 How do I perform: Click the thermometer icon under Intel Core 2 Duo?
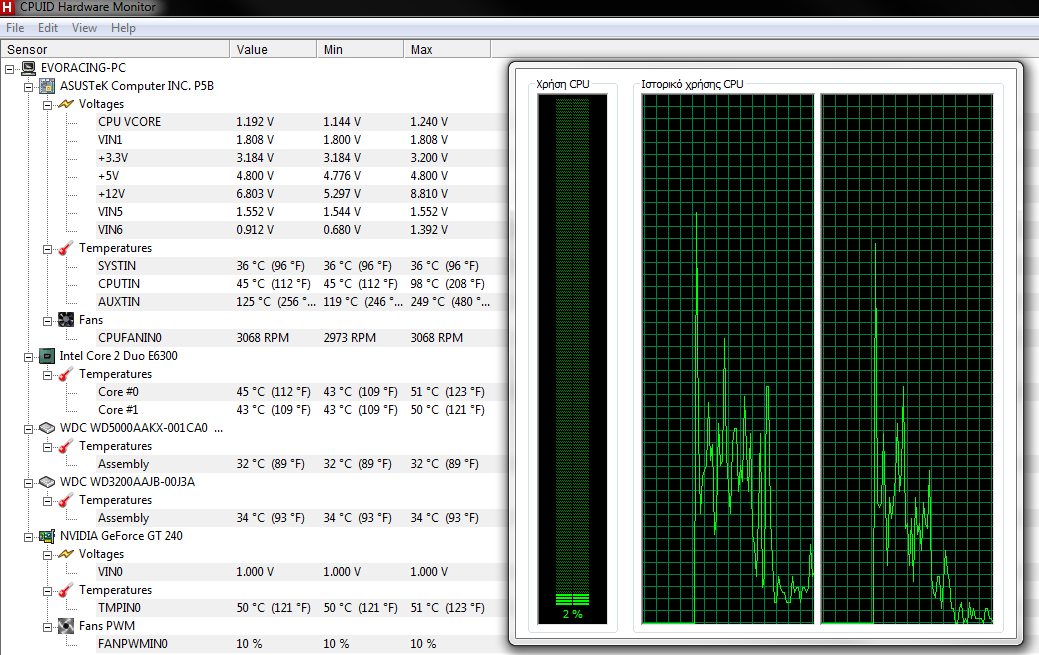pyautogui.click(x=65, y=374)
